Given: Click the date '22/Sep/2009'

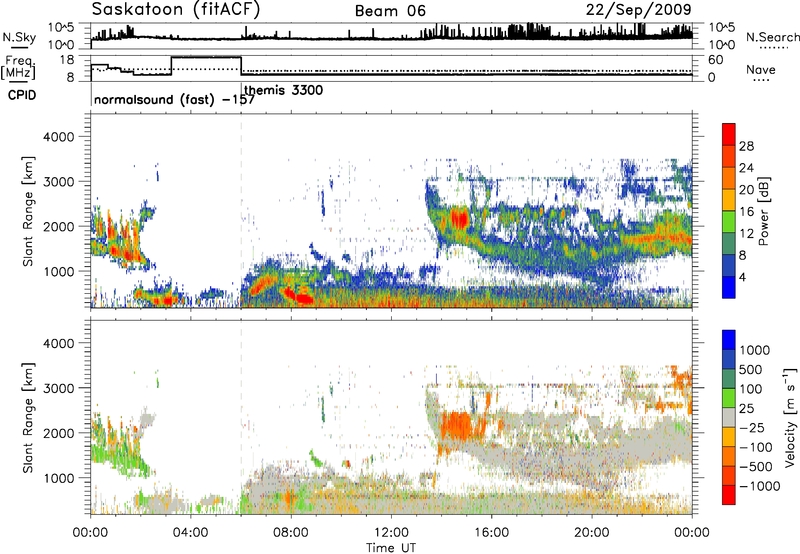Looking at the screenshot, I should 639,10.
